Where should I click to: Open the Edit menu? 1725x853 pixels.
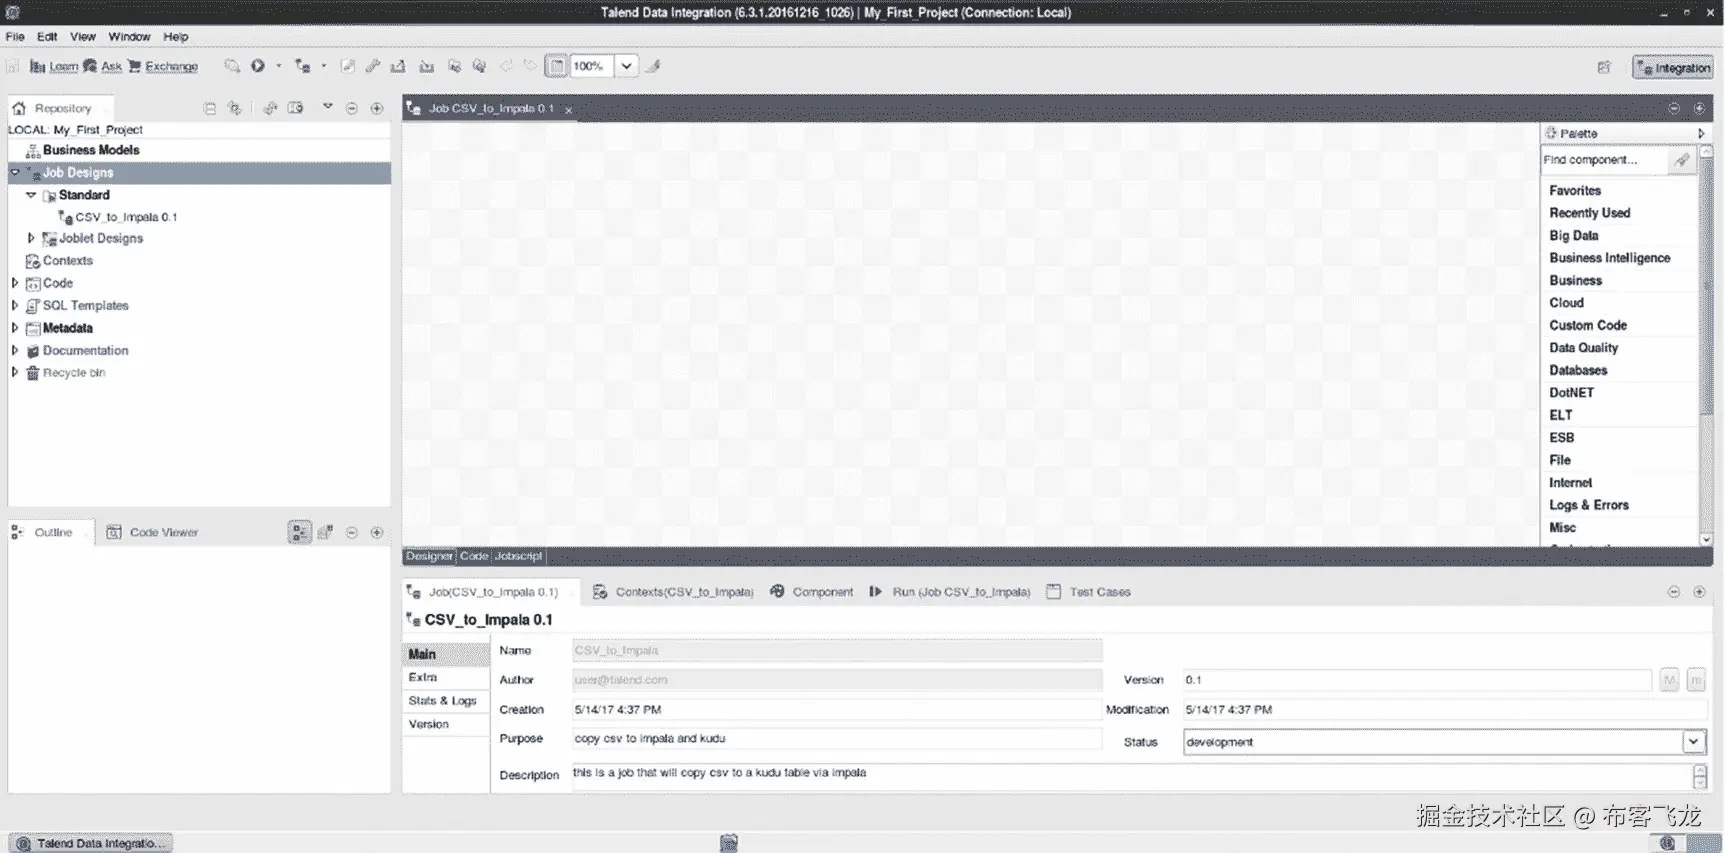(47, 37)
